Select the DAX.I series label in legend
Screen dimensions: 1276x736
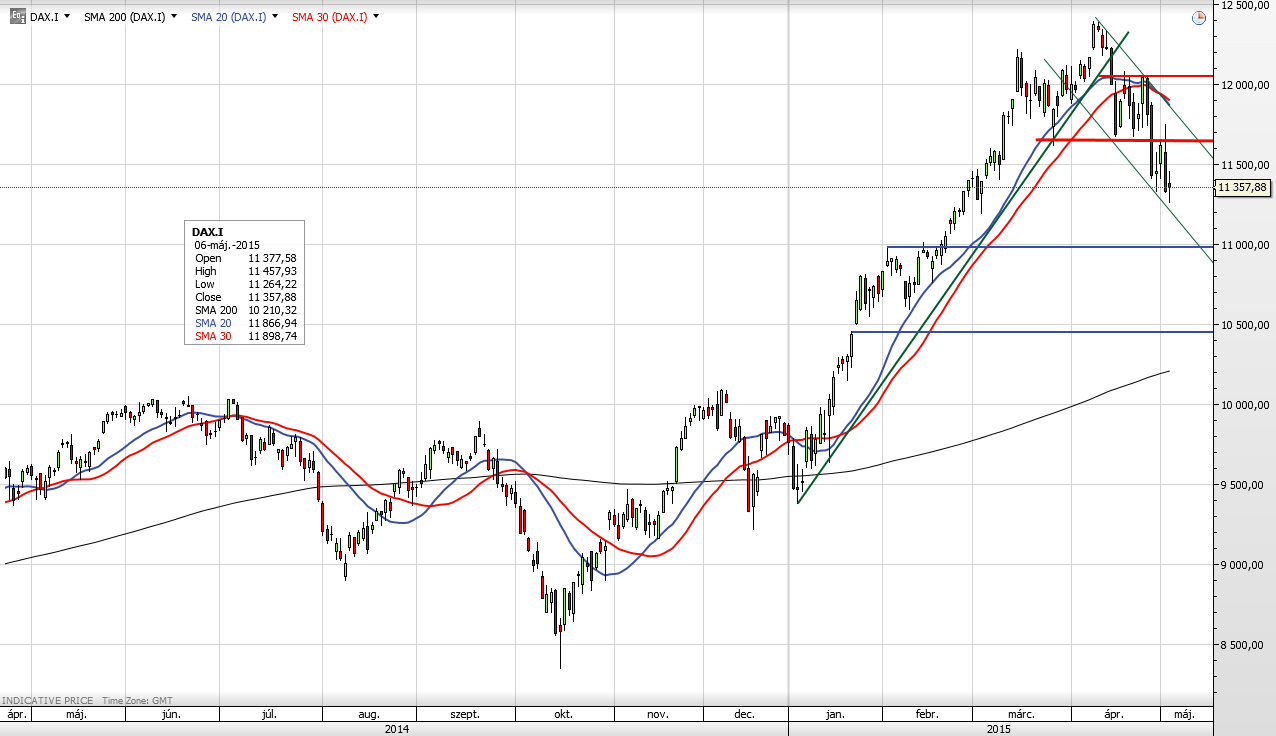(44, 17)
